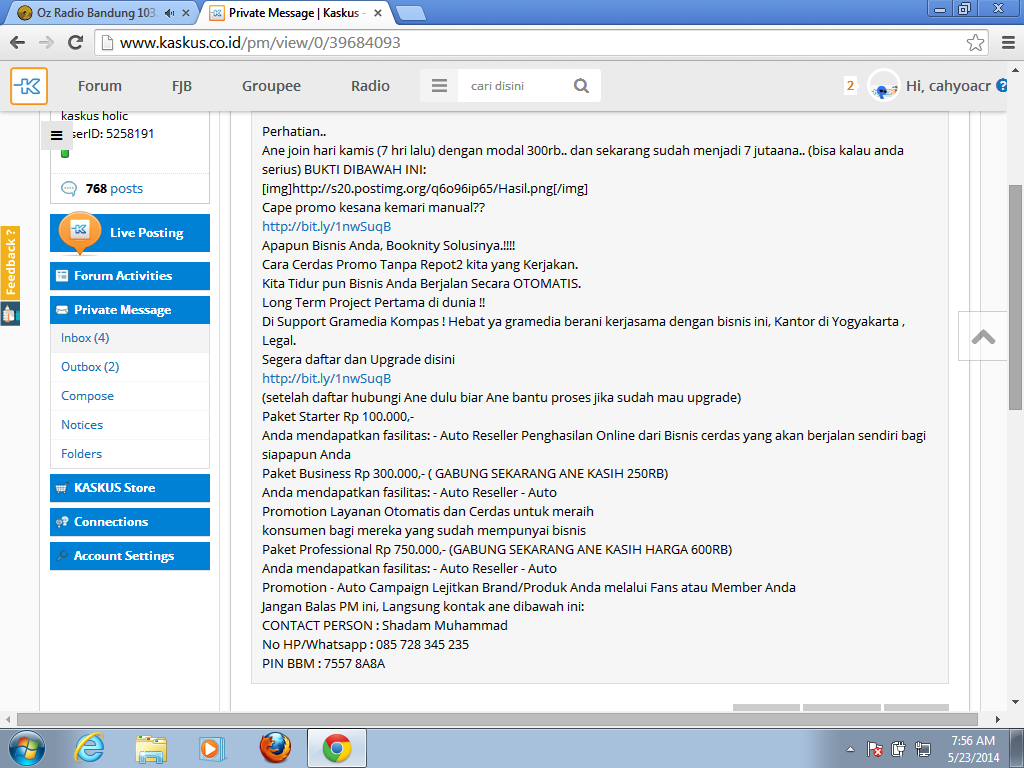Click the cahyoacr user avatar

[883, 86]
